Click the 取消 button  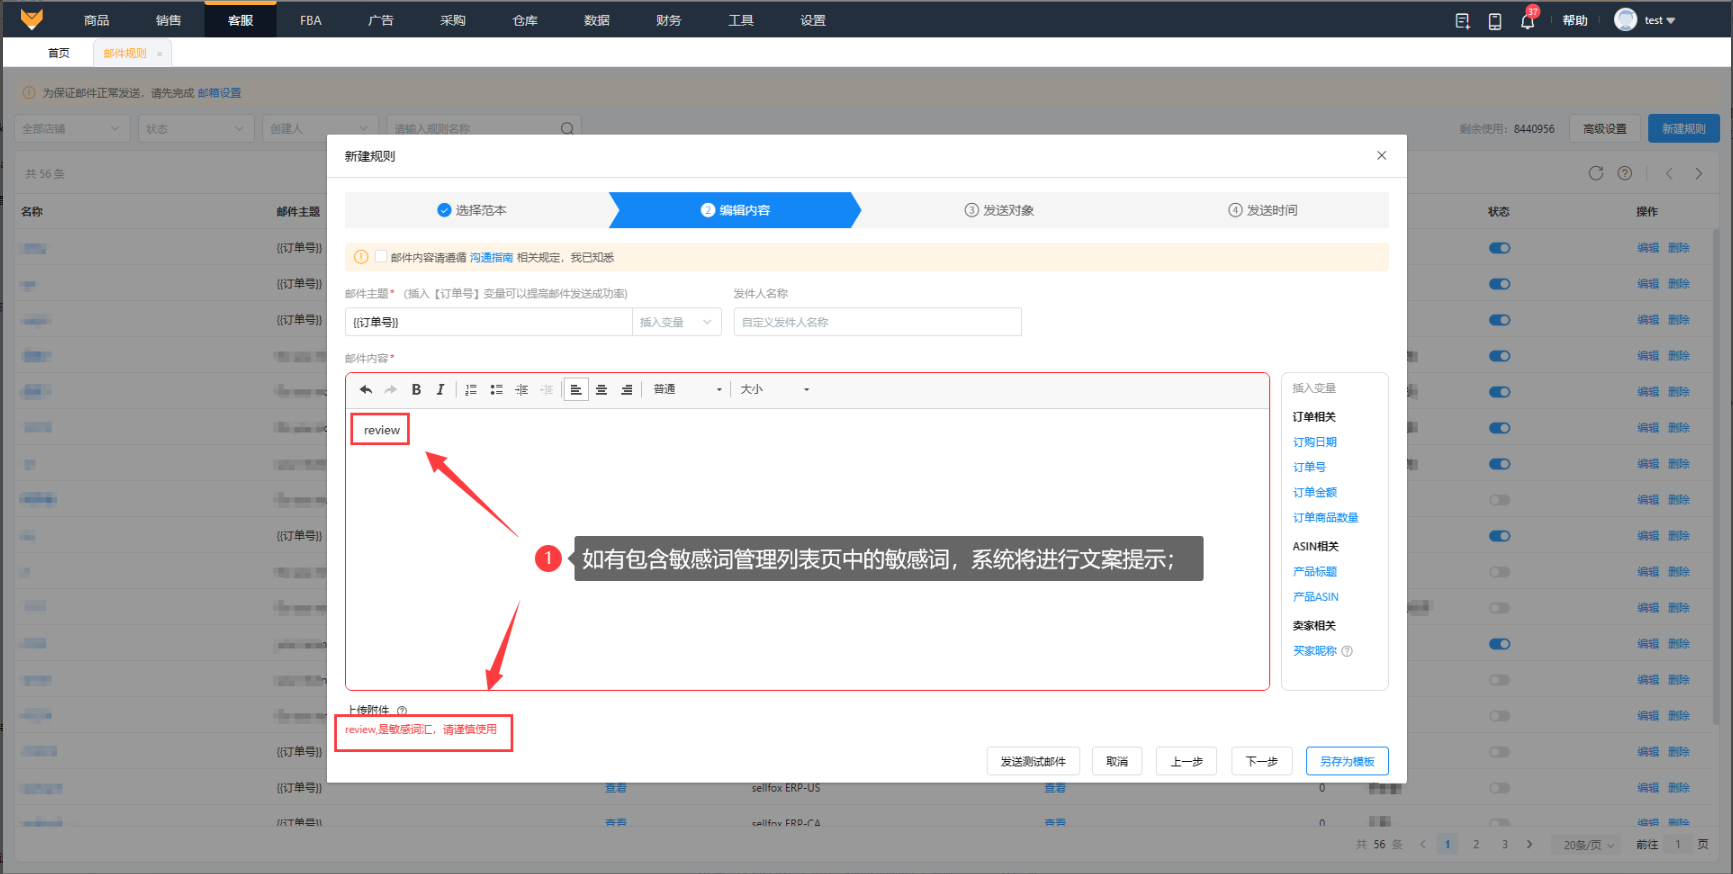point(1117,761)
